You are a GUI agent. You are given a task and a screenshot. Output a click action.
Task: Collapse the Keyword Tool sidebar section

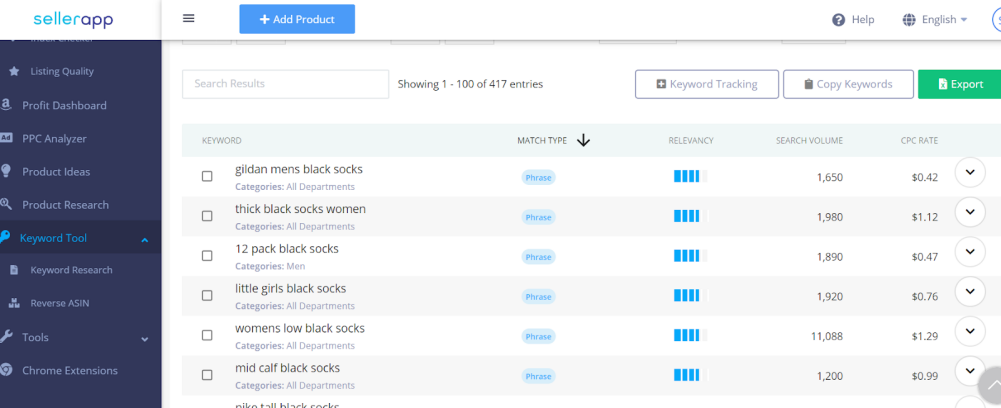tap(145, 239)
